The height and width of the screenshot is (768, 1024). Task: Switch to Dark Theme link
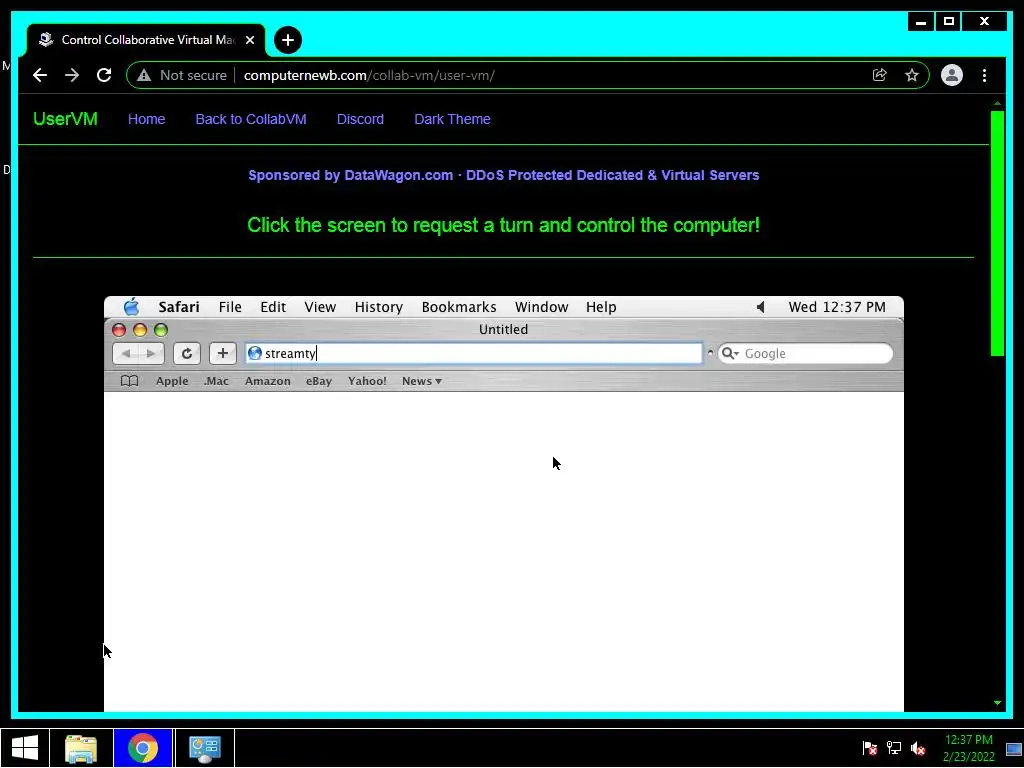point(453,119)
